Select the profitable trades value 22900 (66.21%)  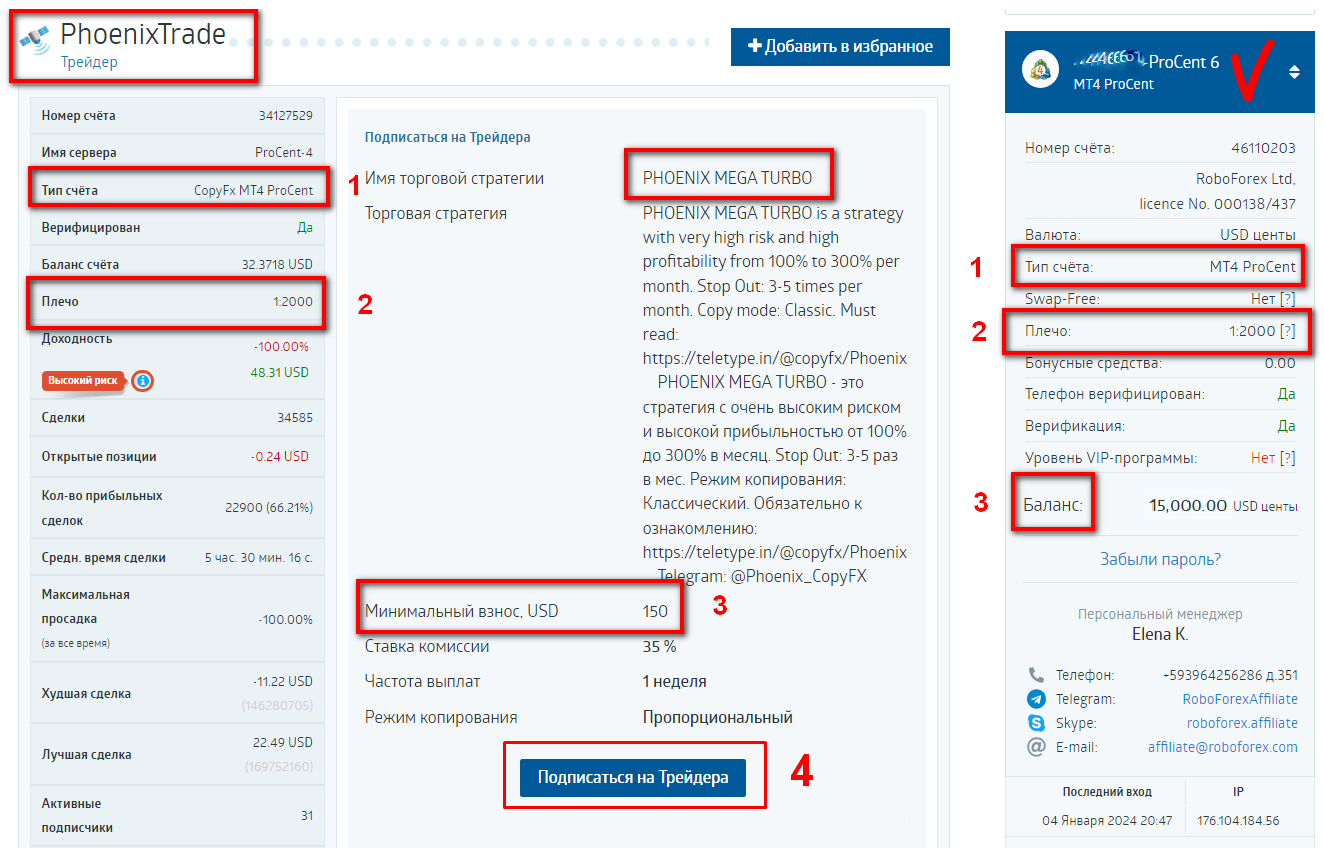[x=269, y=508]
